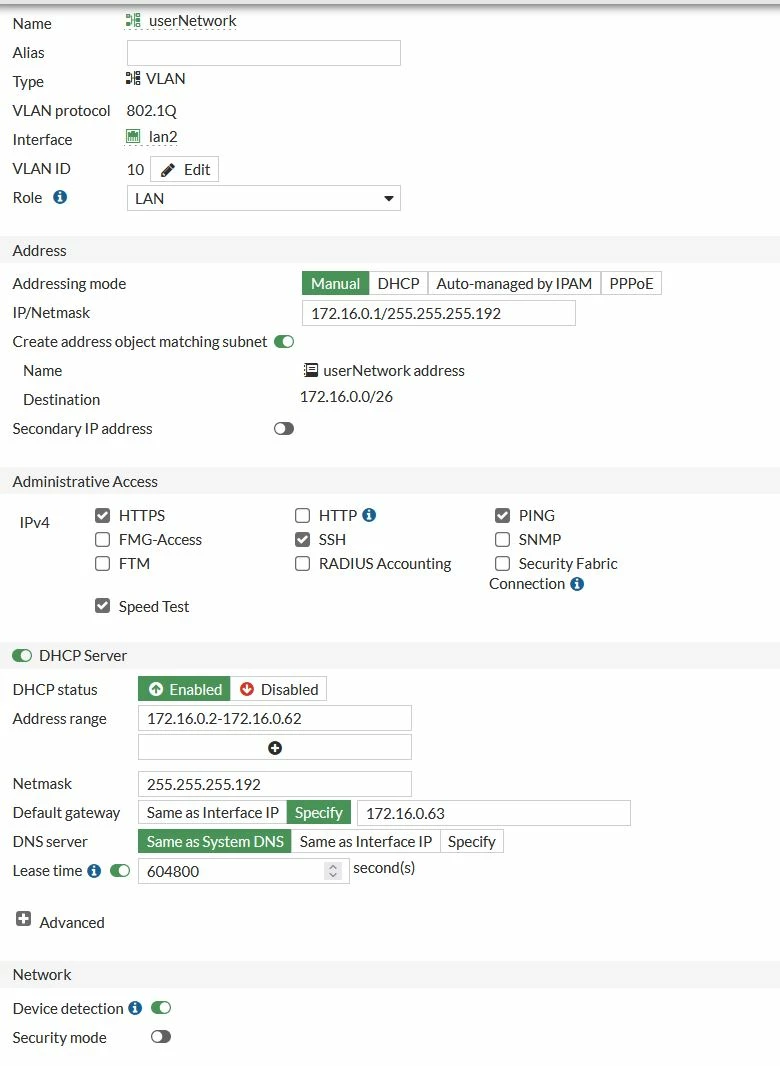
Task: Click the Alias input field
Action: coord(264,53)
